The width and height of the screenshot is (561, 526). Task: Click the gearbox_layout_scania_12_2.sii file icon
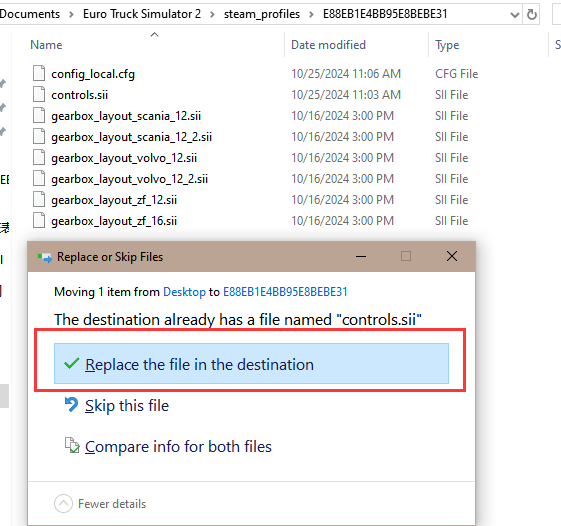click(39, 136)
